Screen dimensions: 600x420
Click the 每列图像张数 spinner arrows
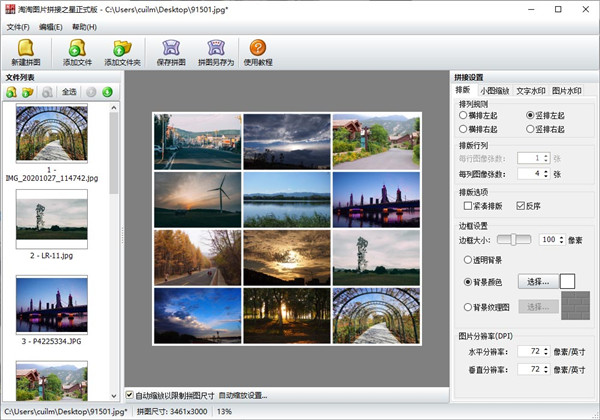[546, 174]
